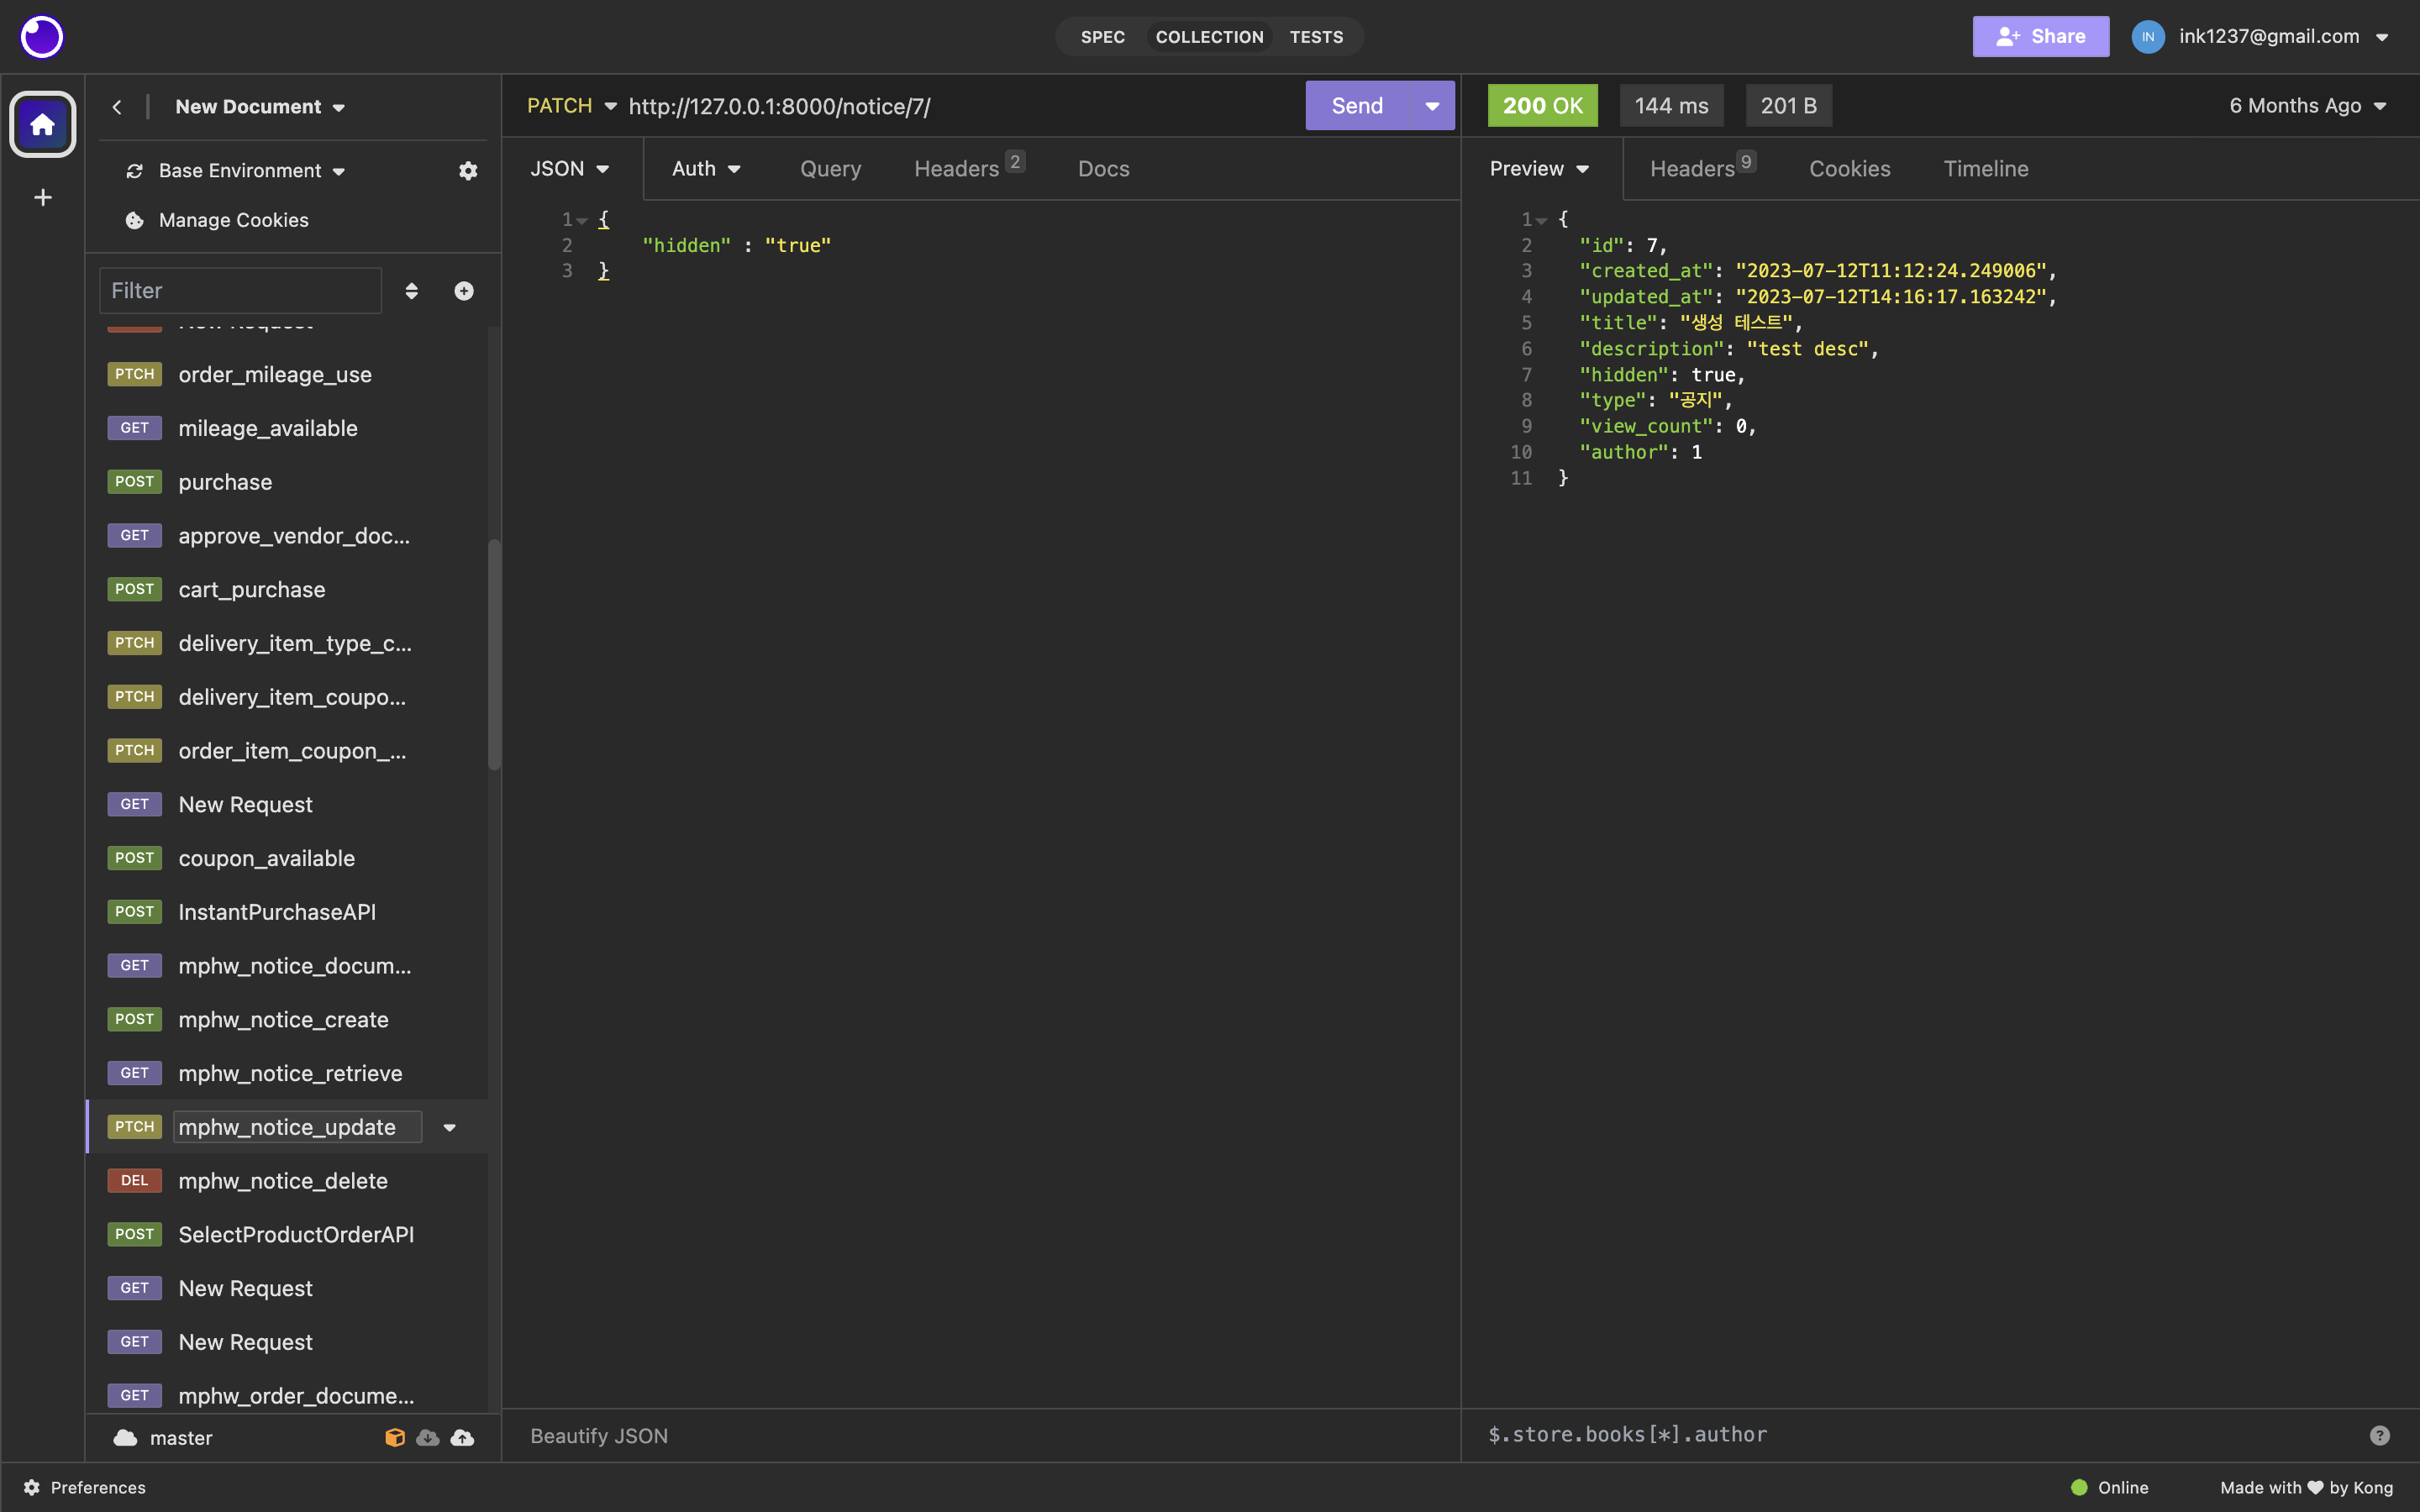This screenshot has width=2420, height=1512.
Task: Click the cloud push upload icon
Action: [462, 1438]
